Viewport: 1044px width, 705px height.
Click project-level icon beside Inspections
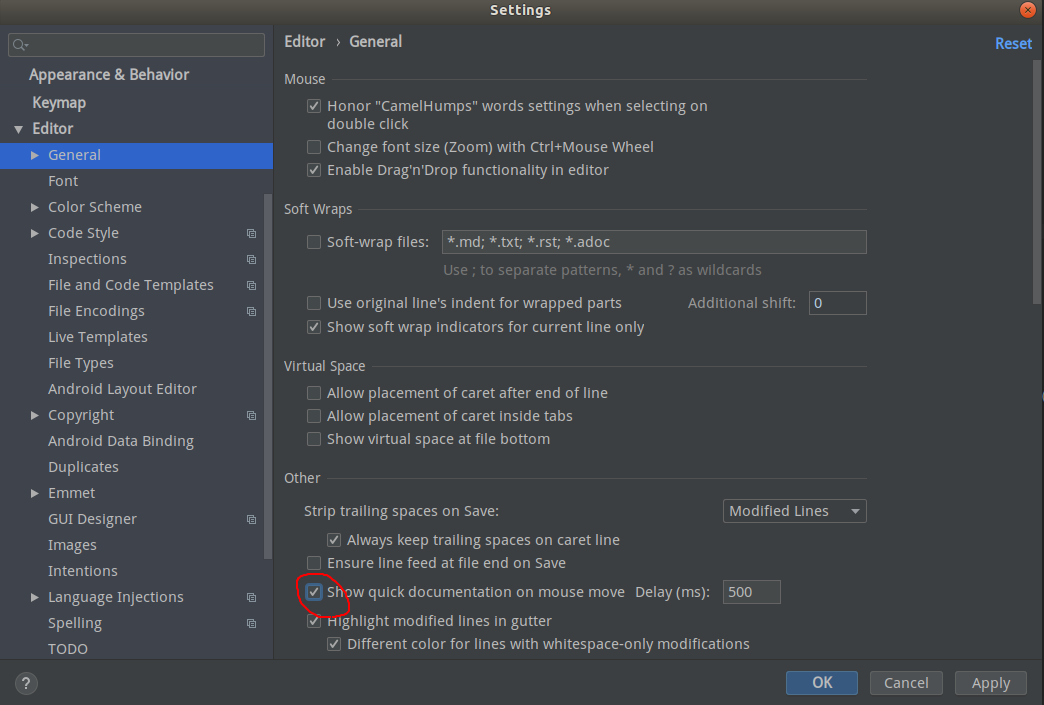[x=251, y=259]
